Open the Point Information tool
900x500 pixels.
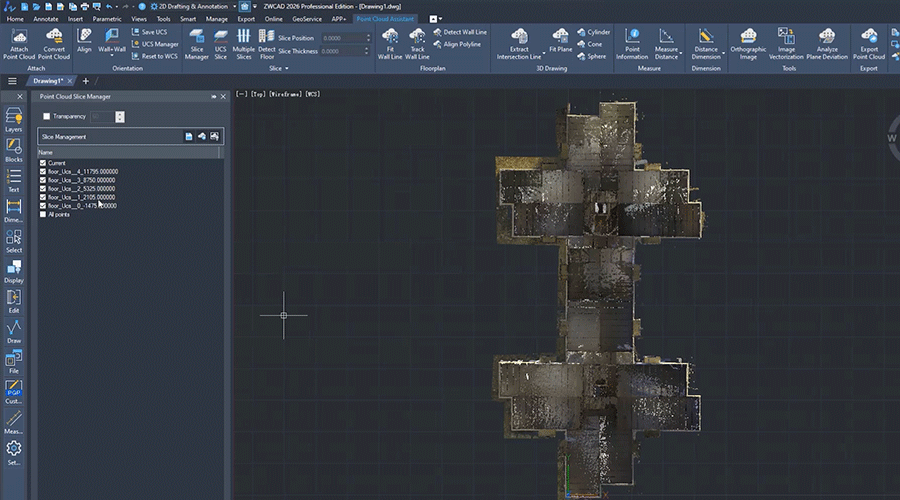632,44
